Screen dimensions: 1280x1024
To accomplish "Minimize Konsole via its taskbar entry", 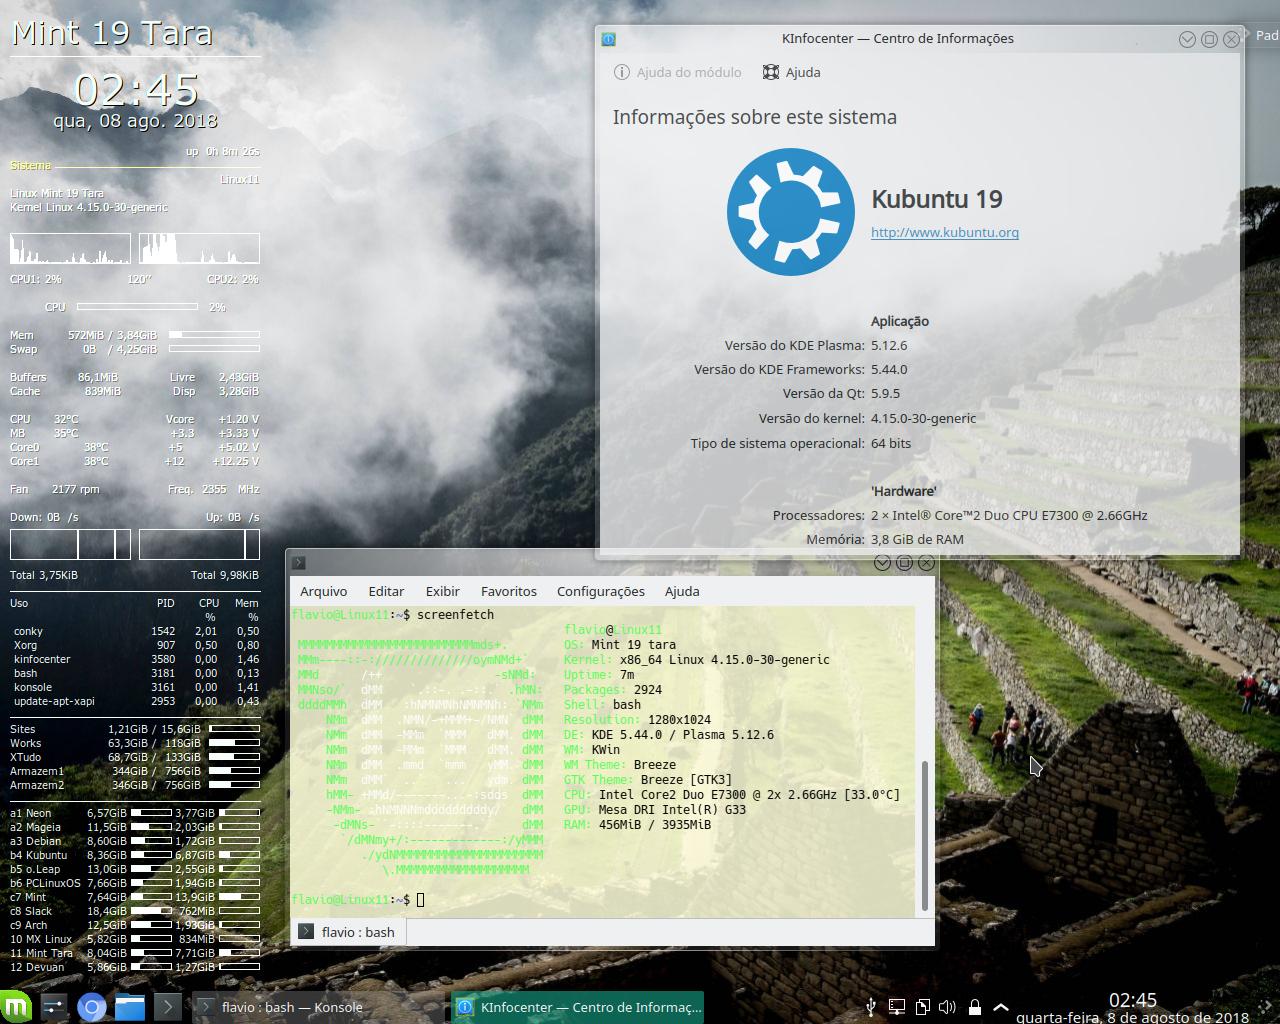I will coord(290,1007).
